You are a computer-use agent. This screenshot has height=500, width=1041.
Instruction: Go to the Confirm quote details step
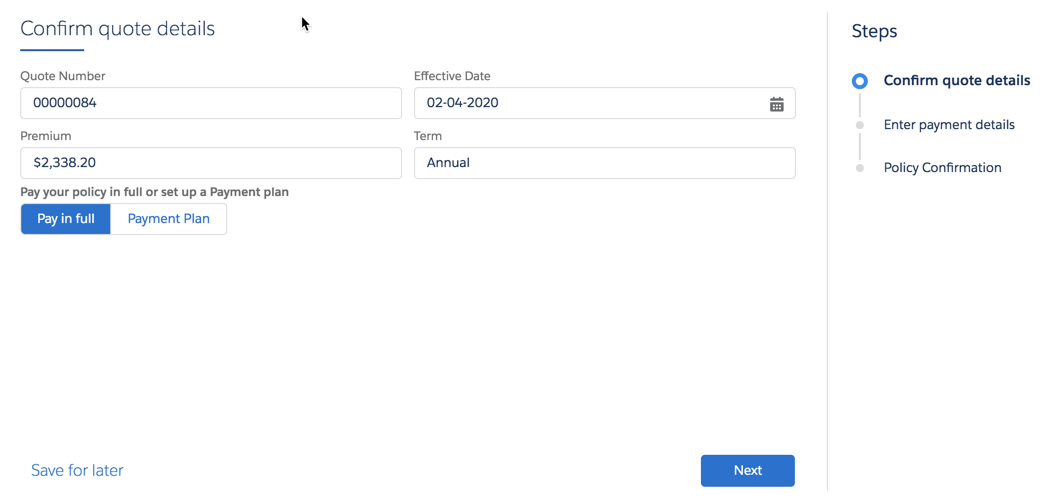click(957, 81)
